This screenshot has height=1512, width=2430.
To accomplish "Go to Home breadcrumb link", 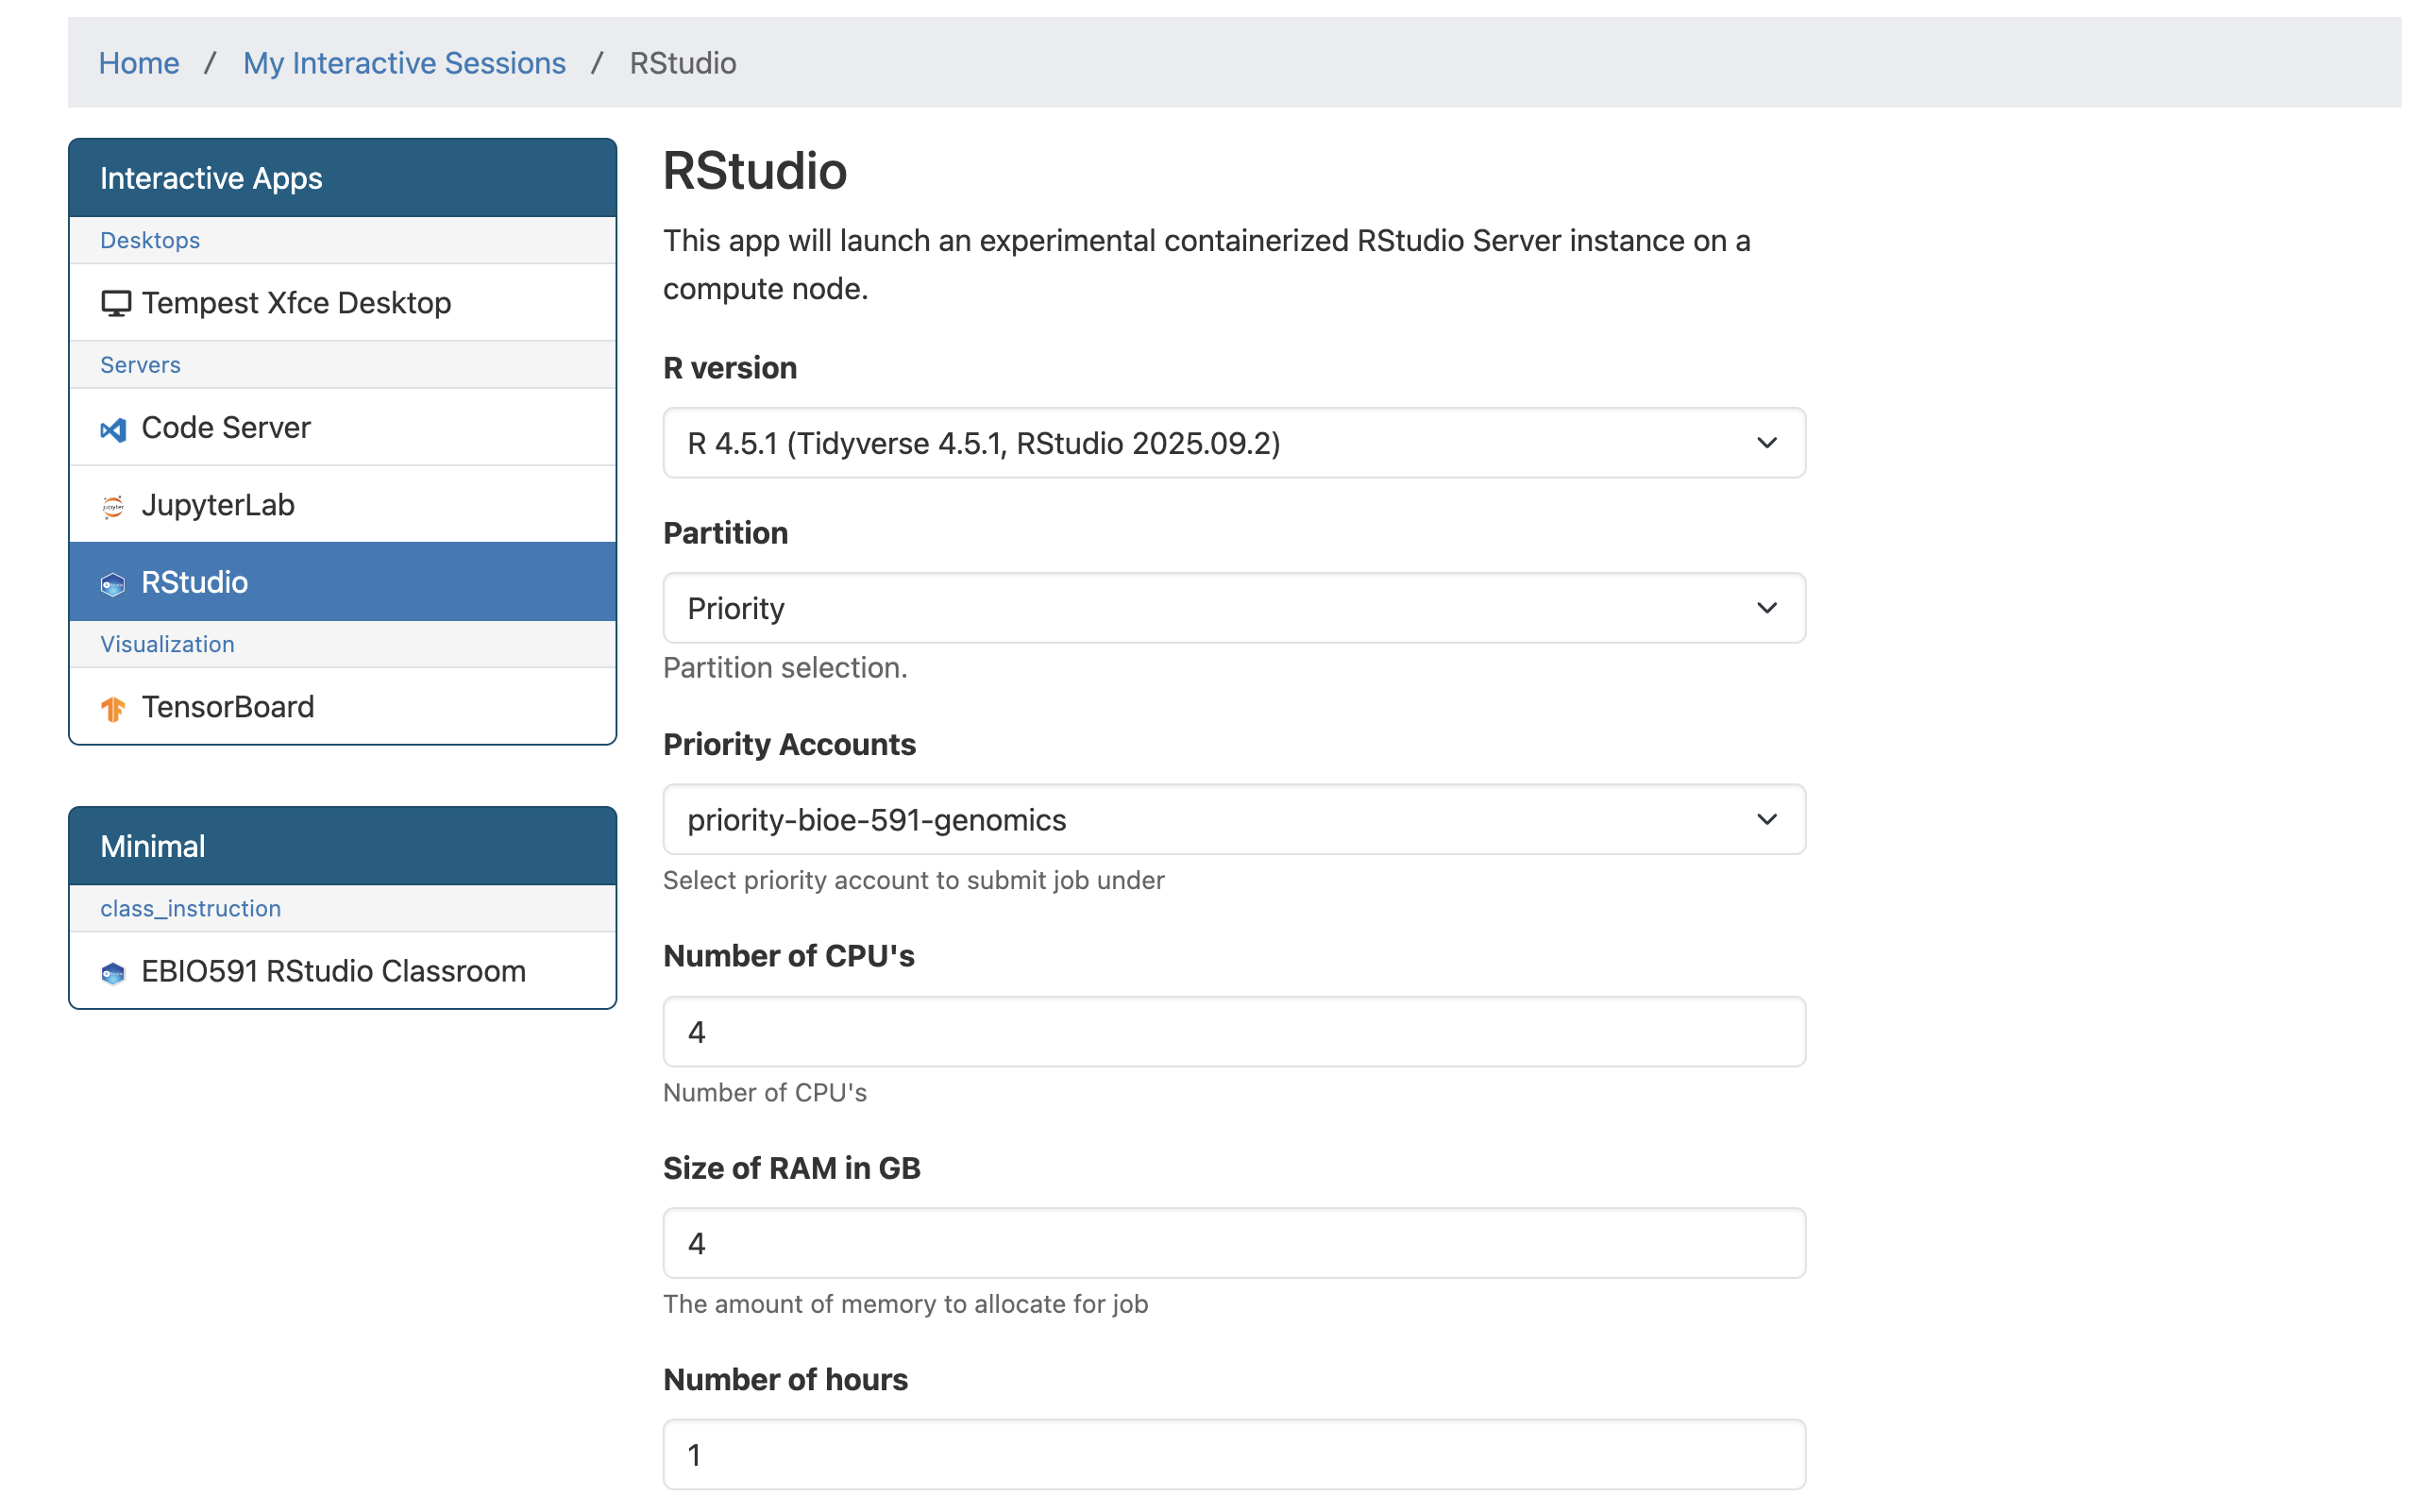I will (139, 63).
